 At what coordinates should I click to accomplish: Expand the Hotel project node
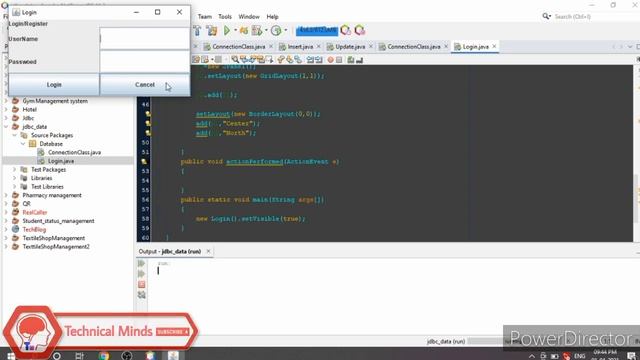click(x=6, y=109)
